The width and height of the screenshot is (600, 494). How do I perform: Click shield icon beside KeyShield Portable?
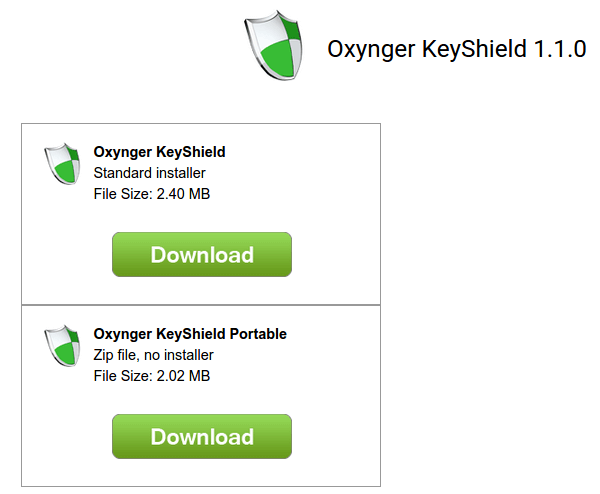(62, 346)
